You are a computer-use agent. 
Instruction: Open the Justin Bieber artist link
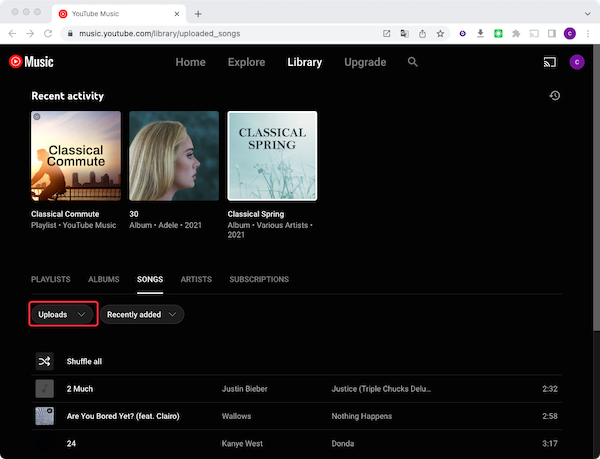pos(246,388)
